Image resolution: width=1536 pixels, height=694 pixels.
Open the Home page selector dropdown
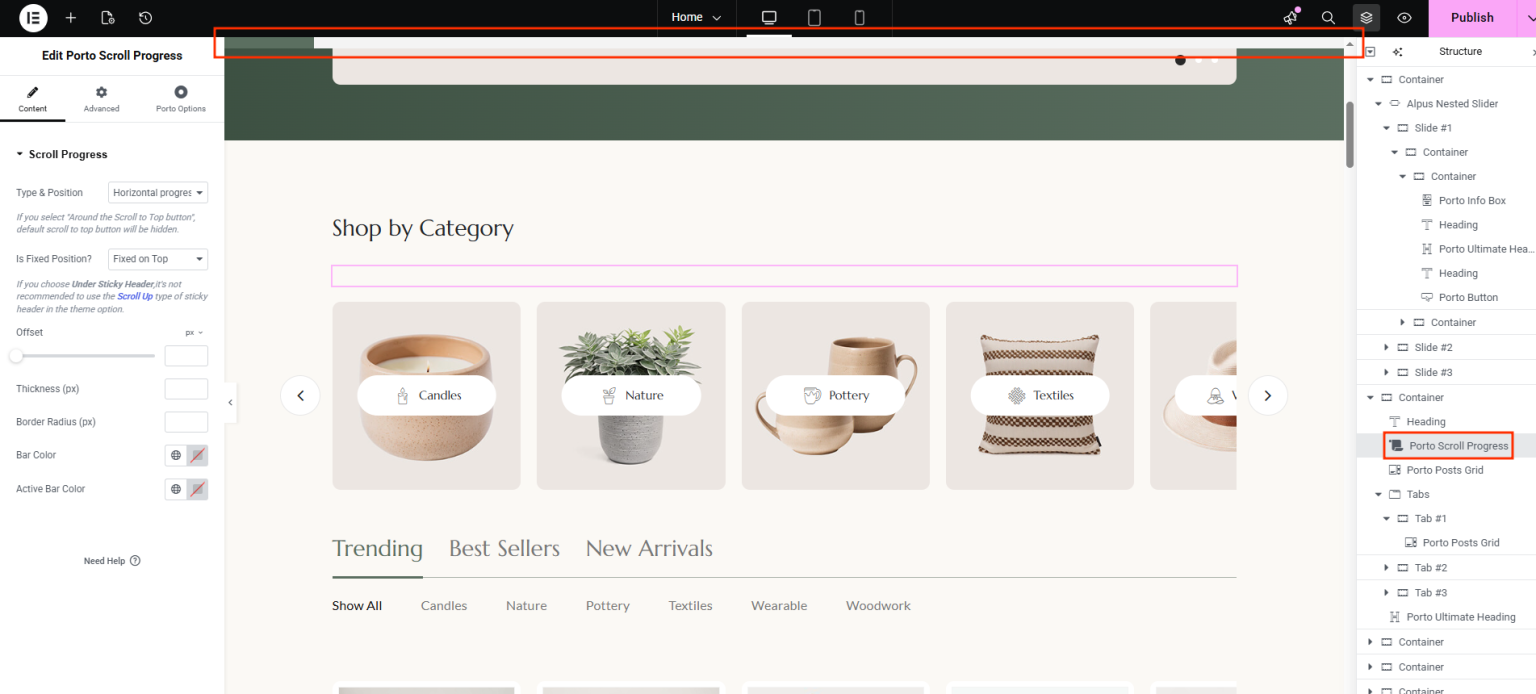pyautogui.click(x=696, y=18)
